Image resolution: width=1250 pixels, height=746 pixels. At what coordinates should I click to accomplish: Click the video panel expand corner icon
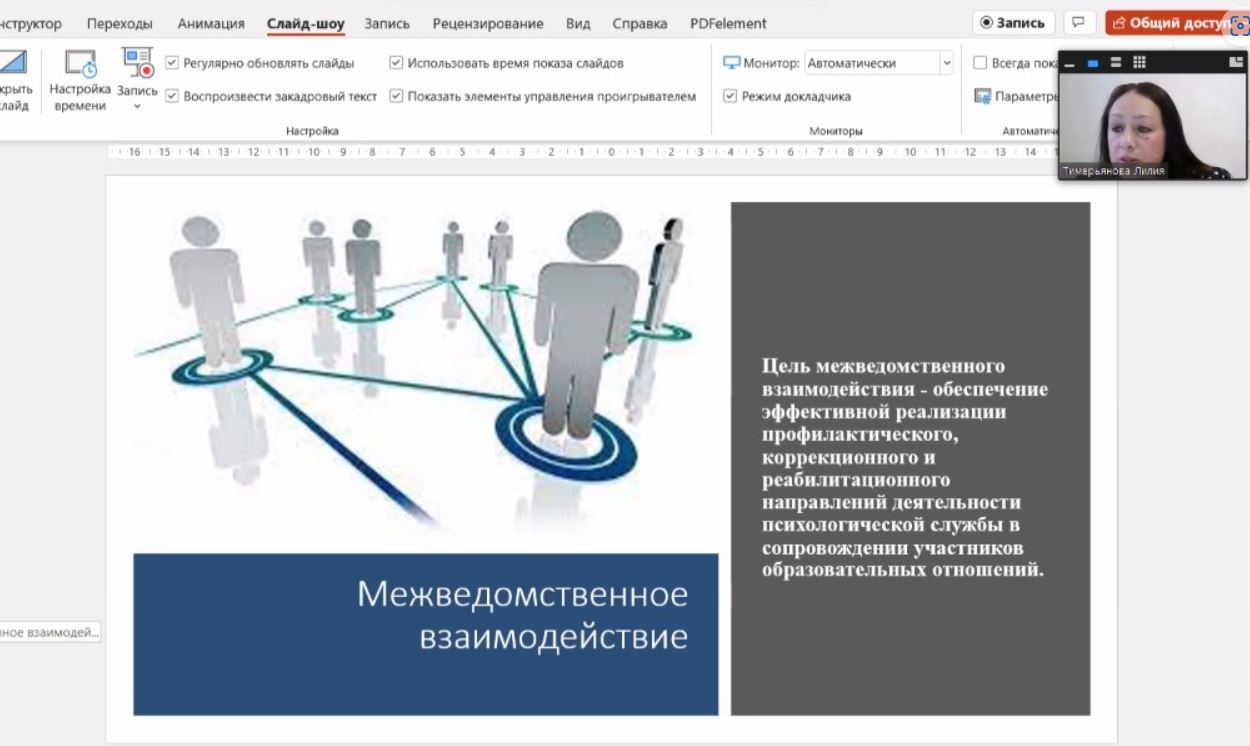pos(1236,63)
